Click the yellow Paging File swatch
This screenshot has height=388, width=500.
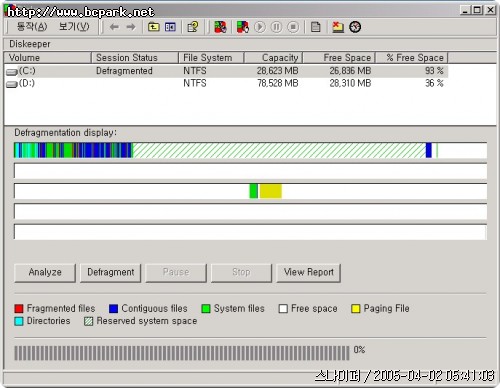(x=356, y=309)
